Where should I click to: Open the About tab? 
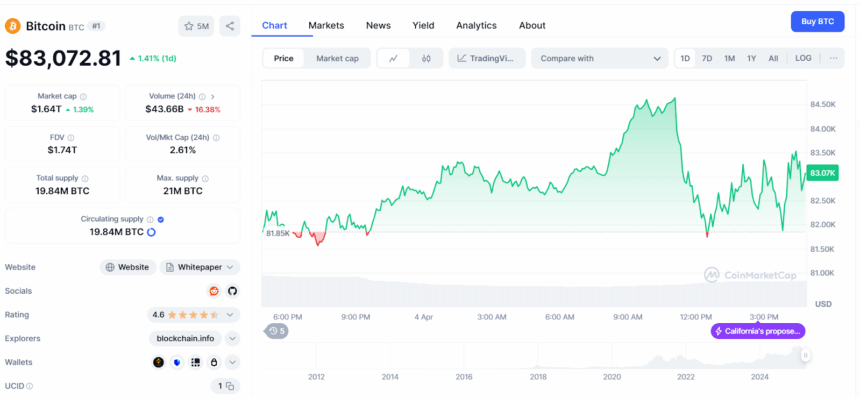pos(532,25)
